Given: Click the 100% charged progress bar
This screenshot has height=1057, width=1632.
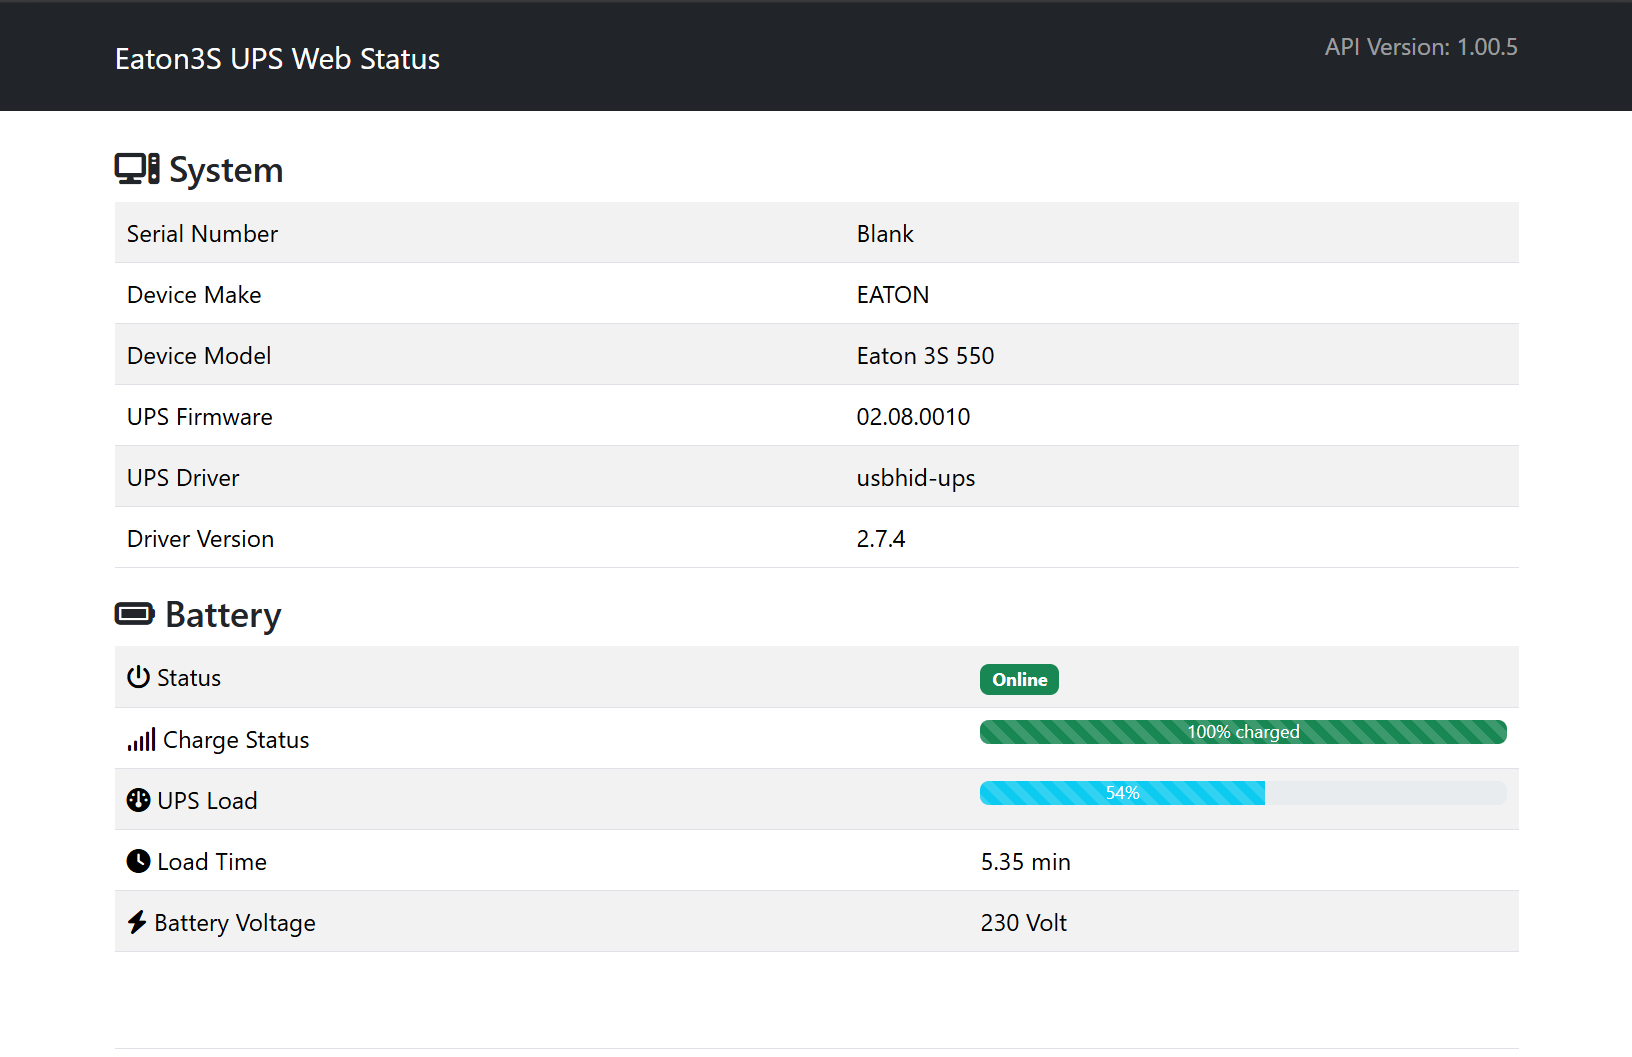Looking at the screenshot, I should tap(1242, 732).
